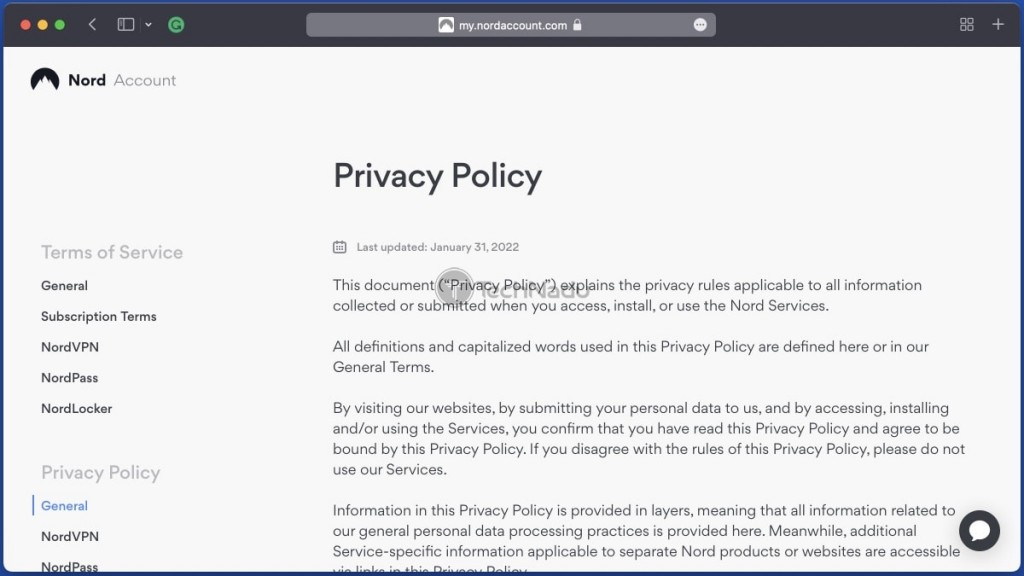The height and width of the screenshot is (576, 1024).
Task: Focus the my.nordaccount.com address field
Action: tap(511, 25)
